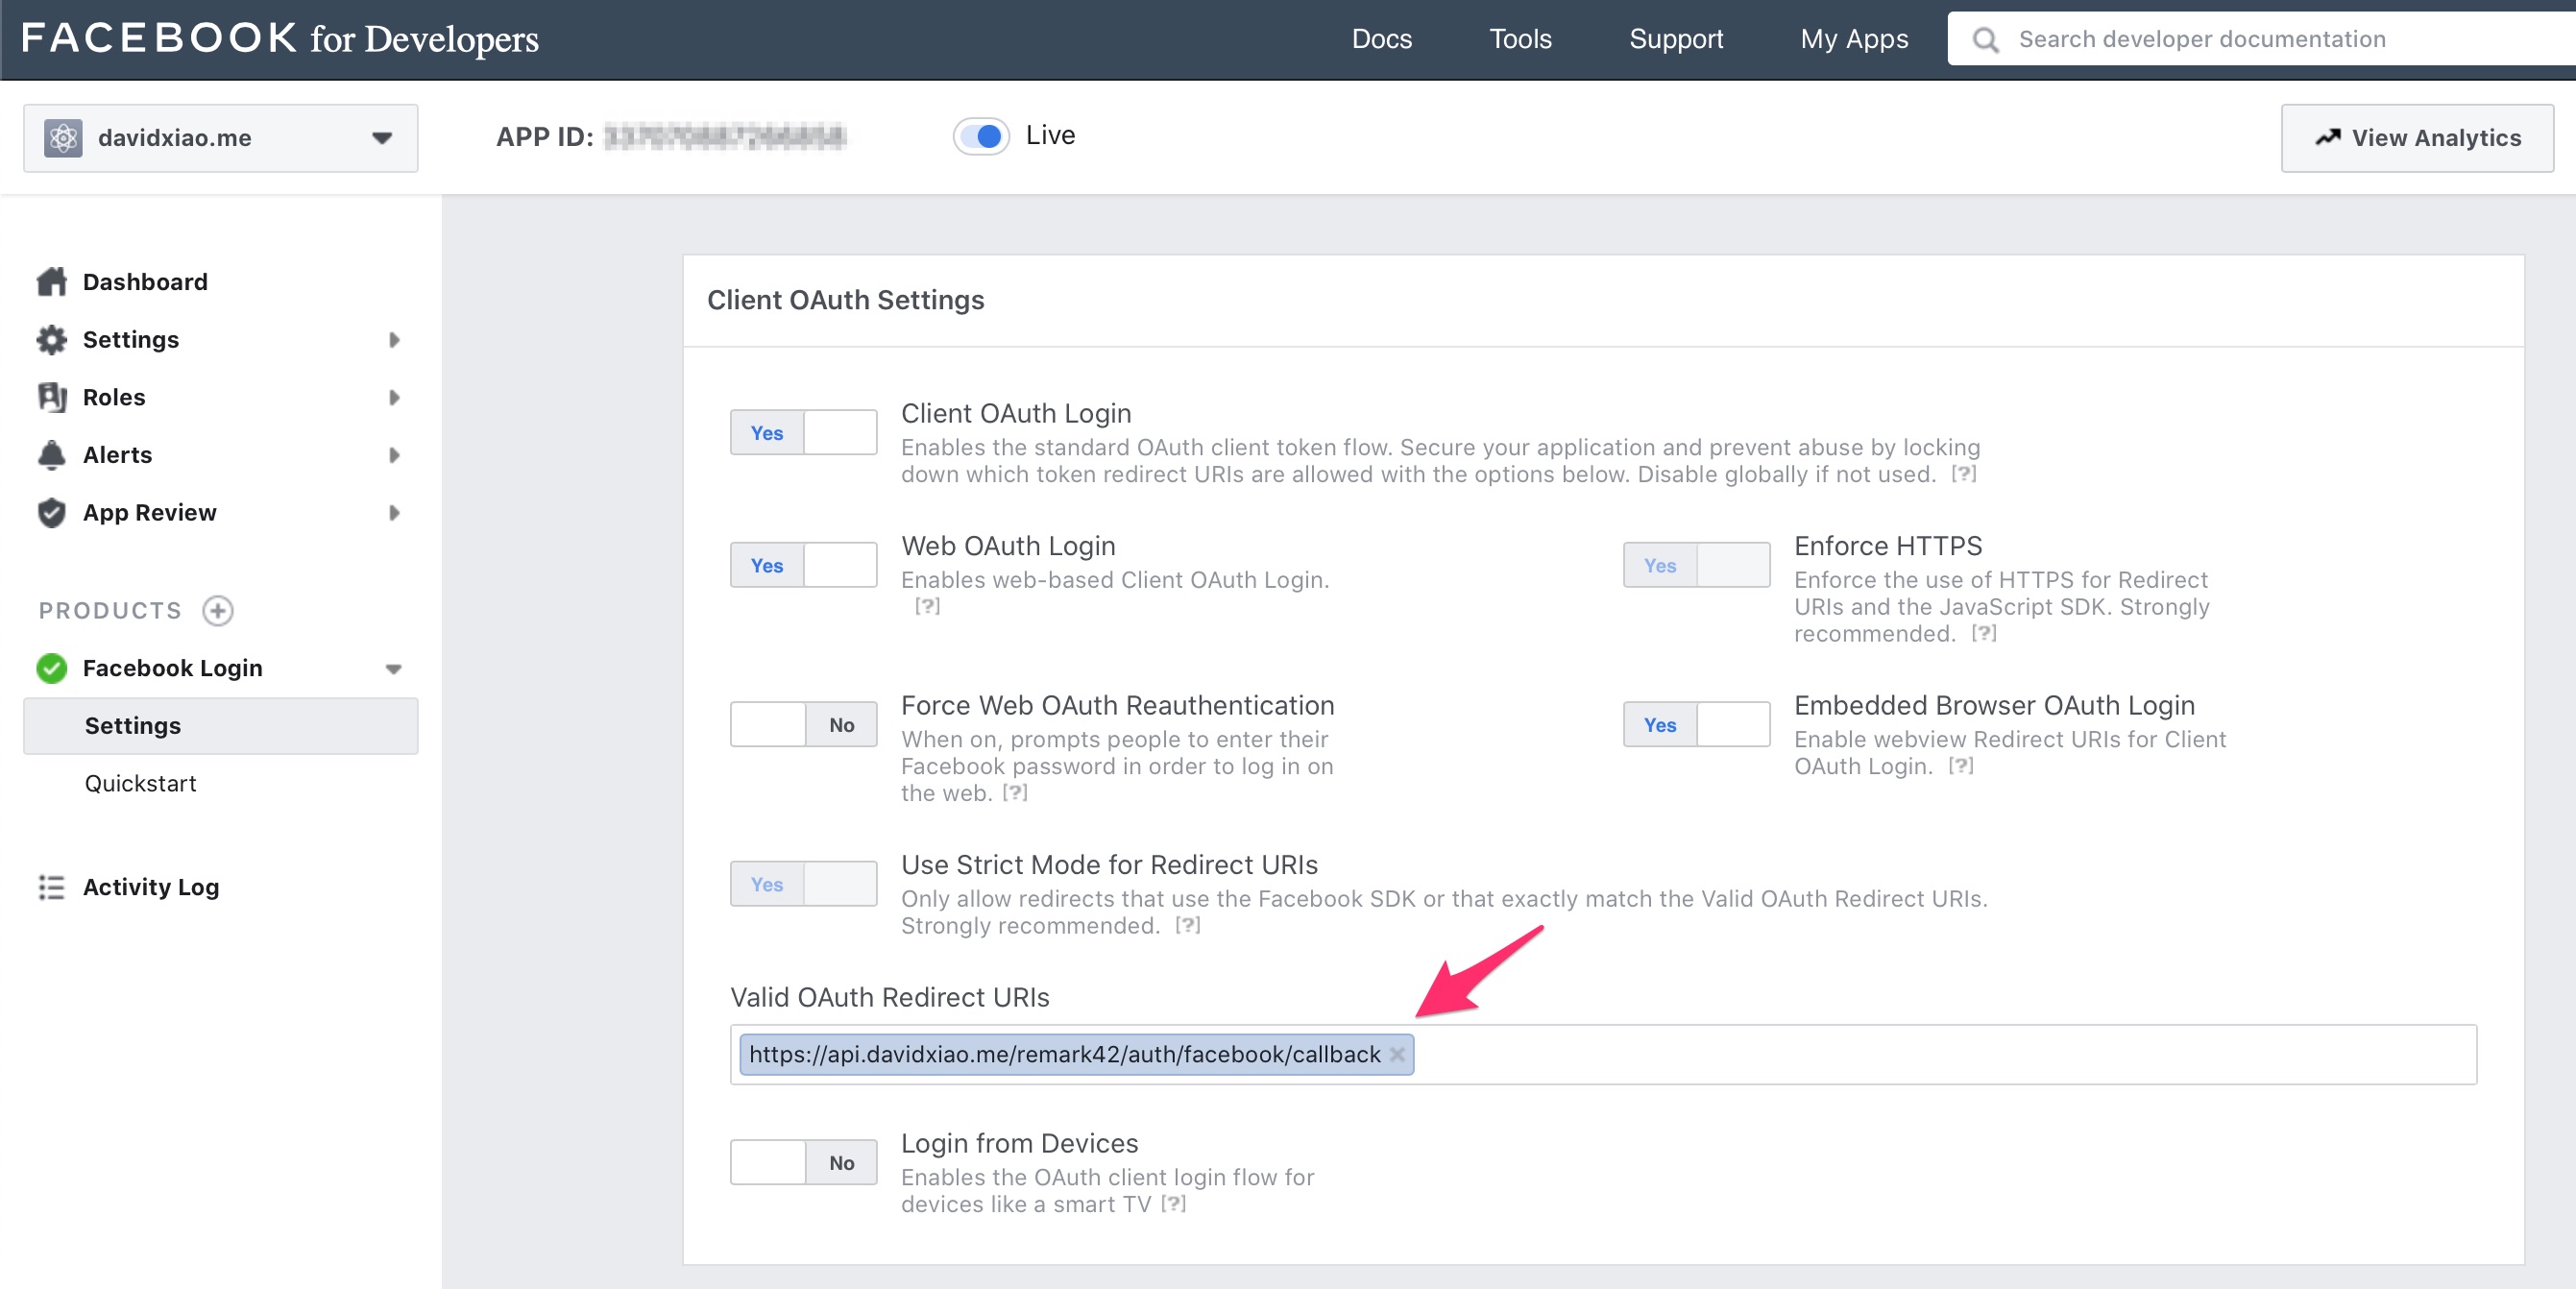Open the Dashboard page
Screen dimensions: 2576x1289
(145, 282)
